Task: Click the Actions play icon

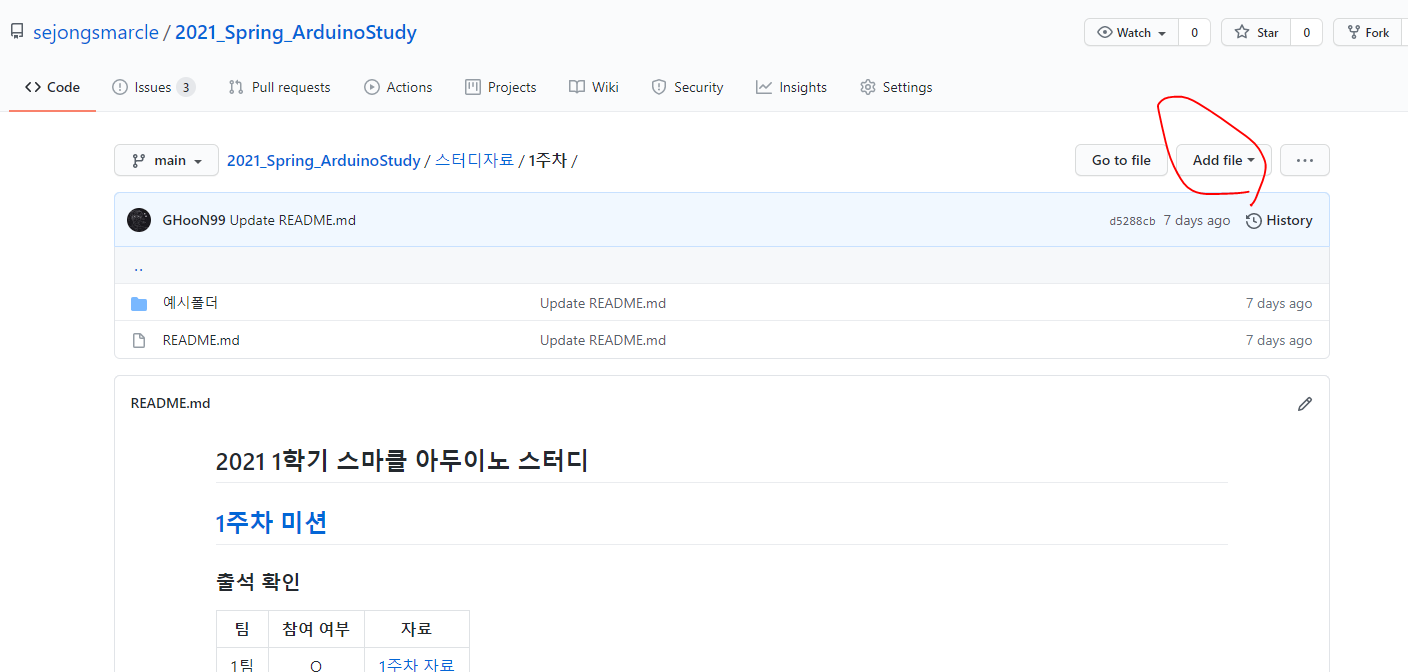Action: (372, 87)
